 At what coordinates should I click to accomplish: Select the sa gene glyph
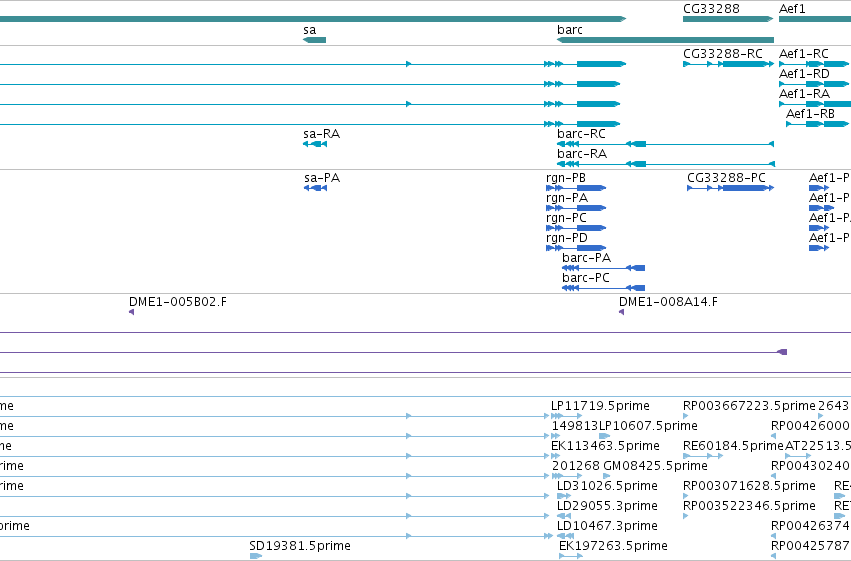(314, 40)
